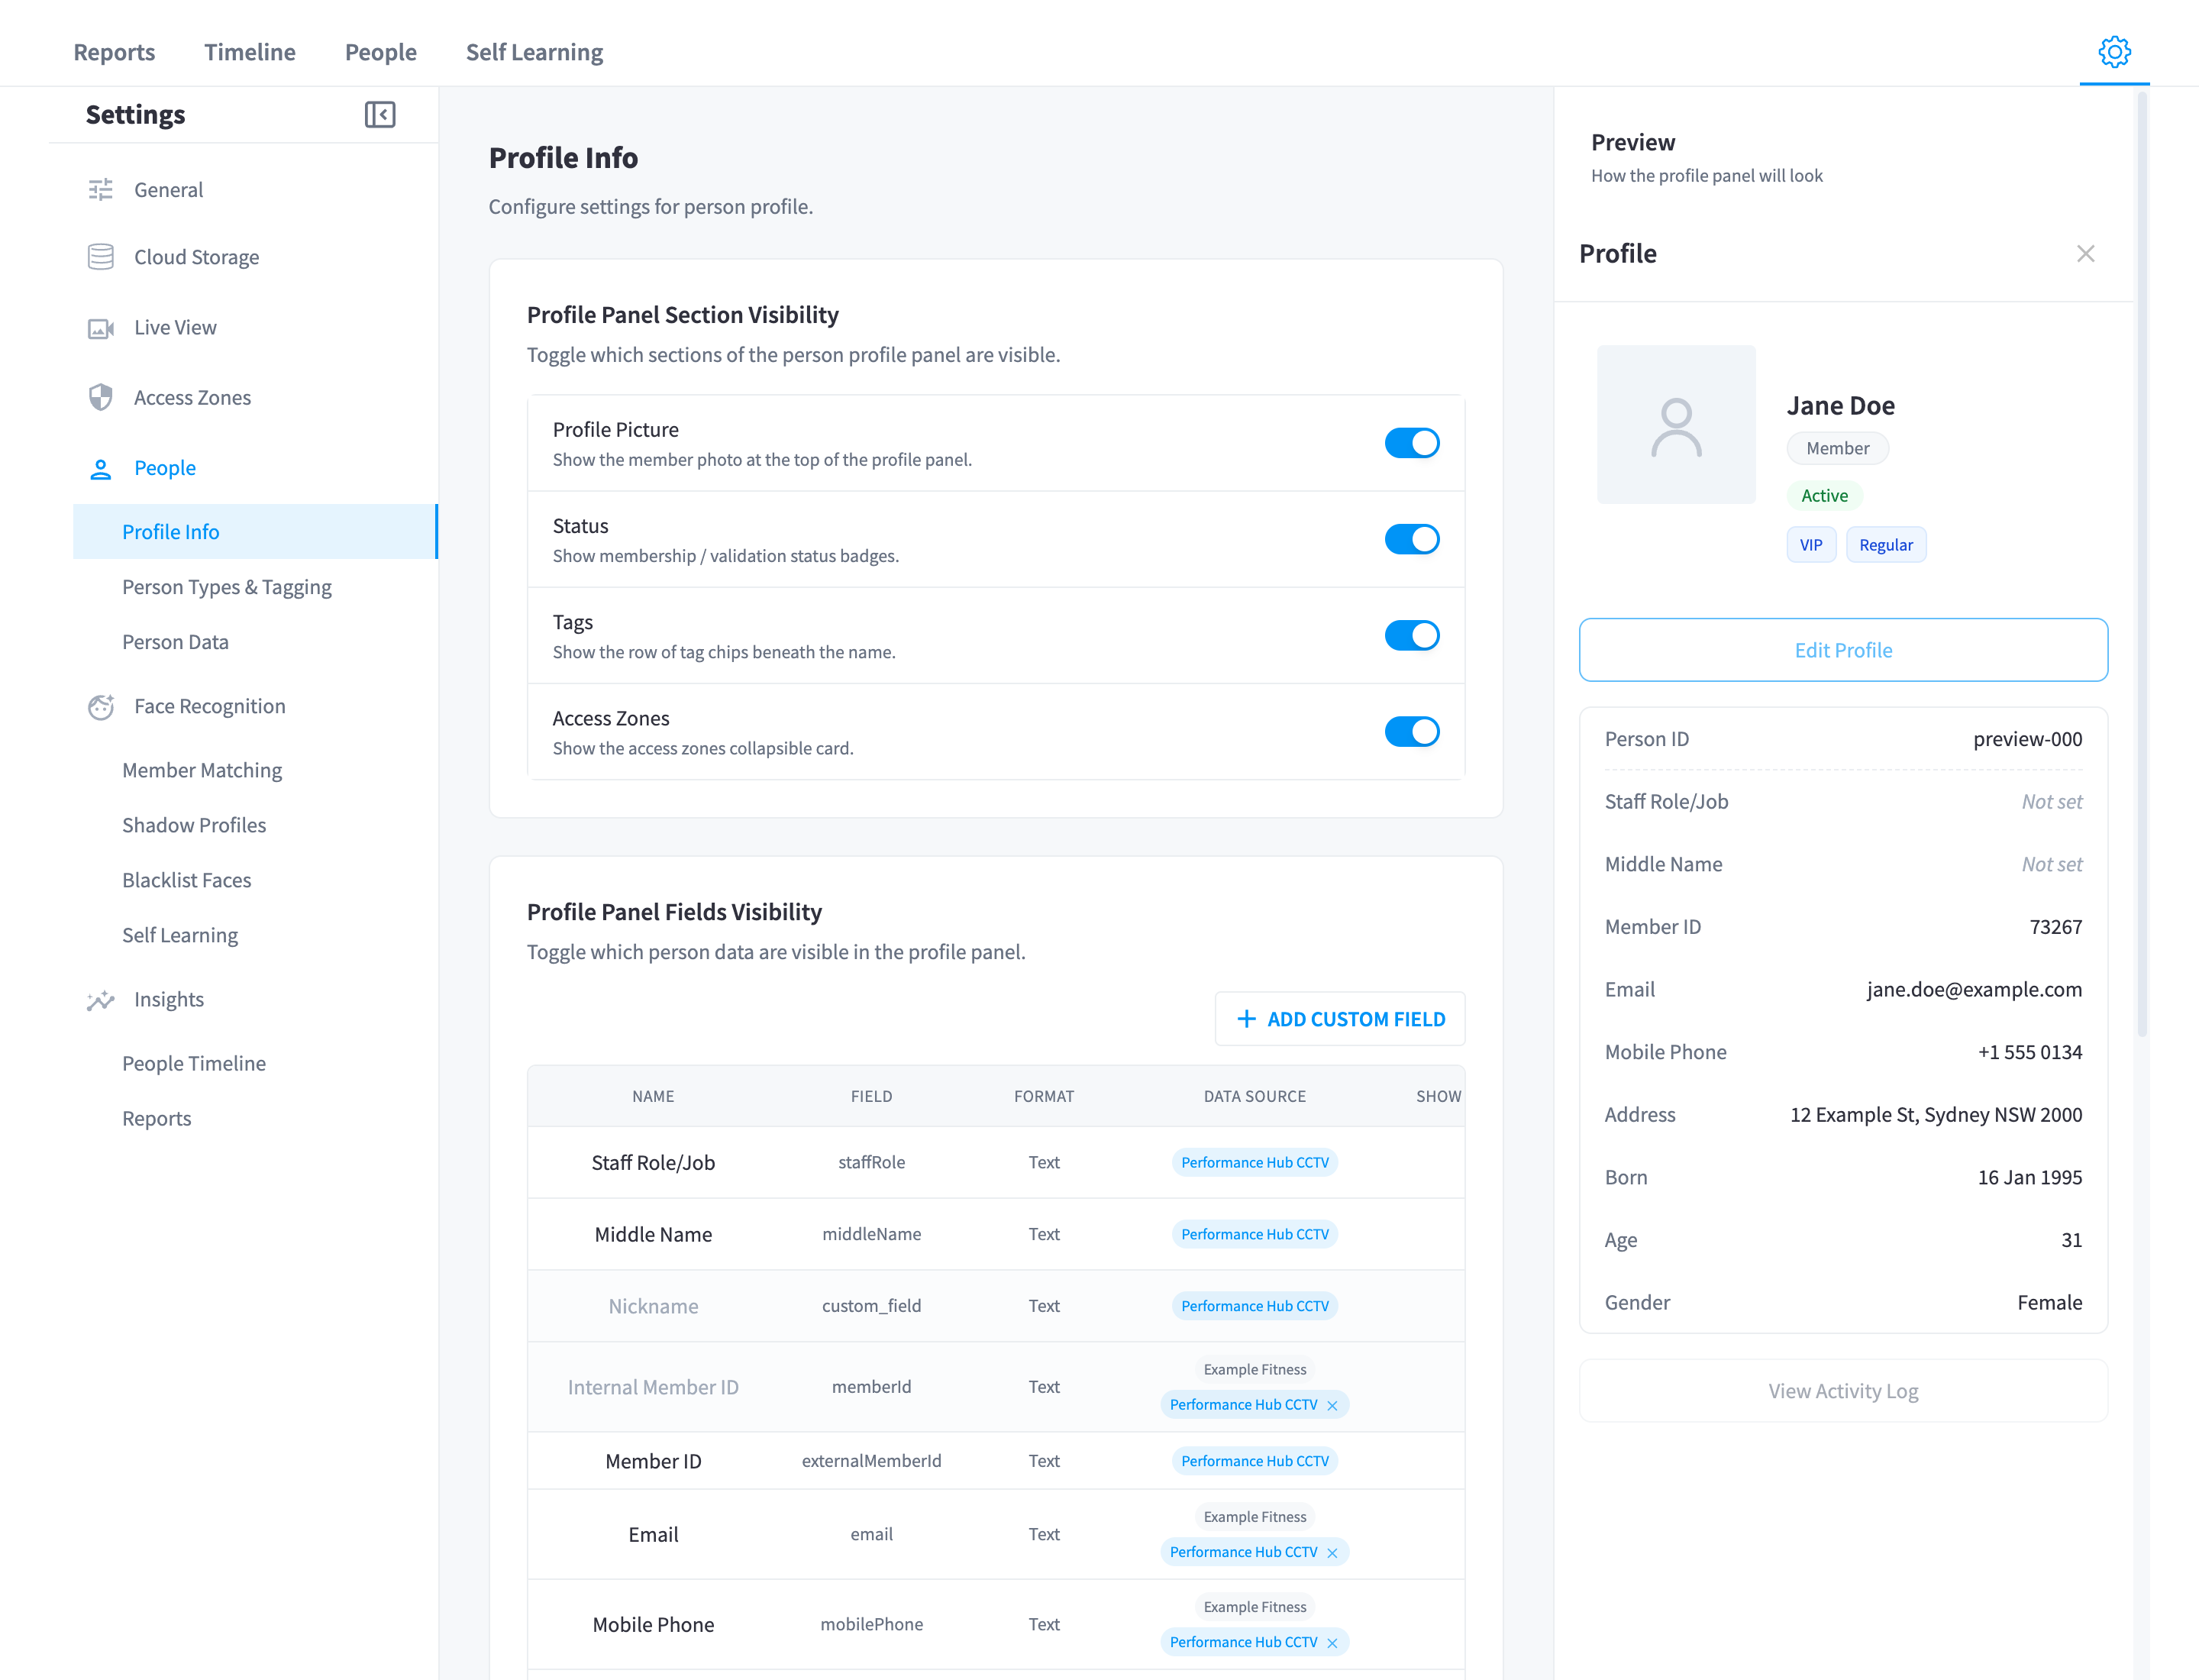This screenshot has width=2199, height=1680.
Task: Open People Timeline settings
Action: click(x=194, y=1064)
